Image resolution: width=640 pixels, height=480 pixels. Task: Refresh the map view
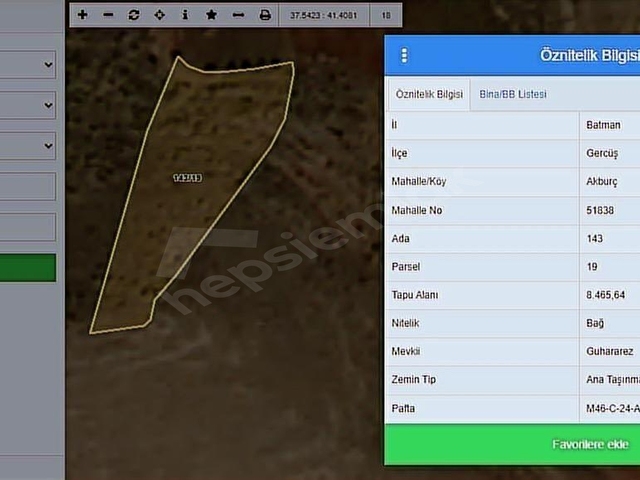tap(134, 15)
